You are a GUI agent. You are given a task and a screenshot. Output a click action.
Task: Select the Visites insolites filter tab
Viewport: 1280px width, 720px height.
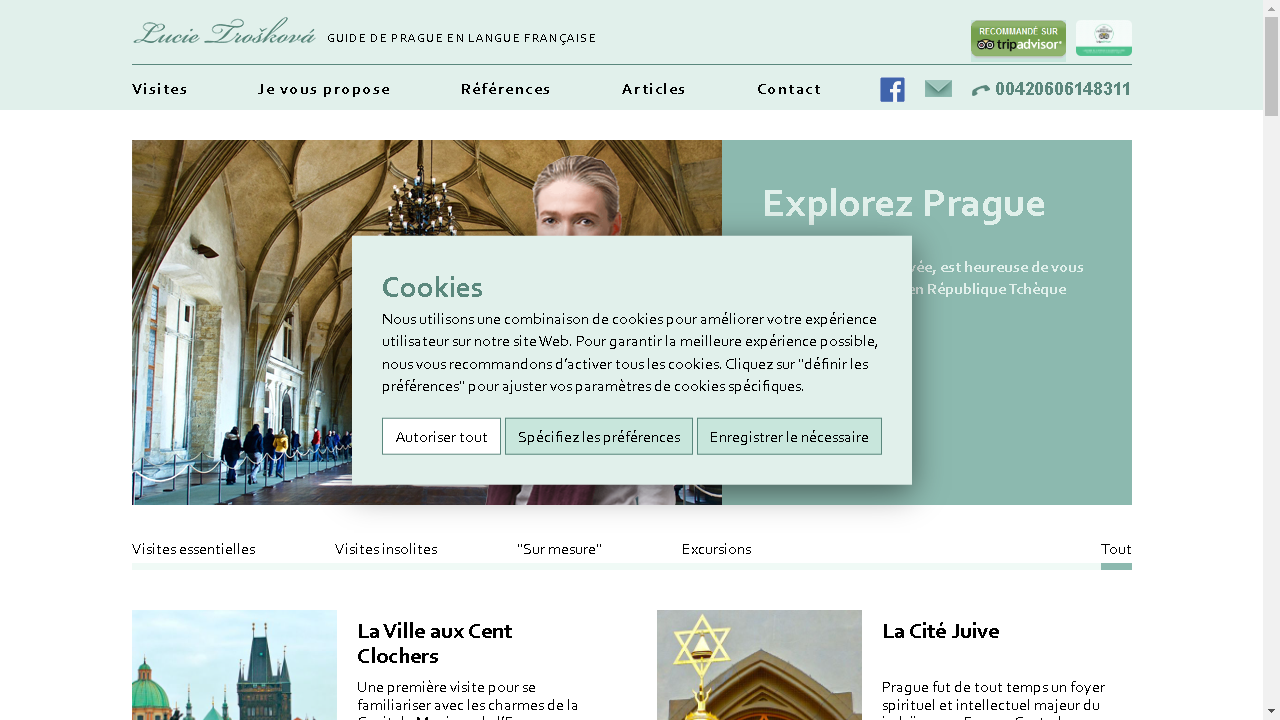pos(386,549)
